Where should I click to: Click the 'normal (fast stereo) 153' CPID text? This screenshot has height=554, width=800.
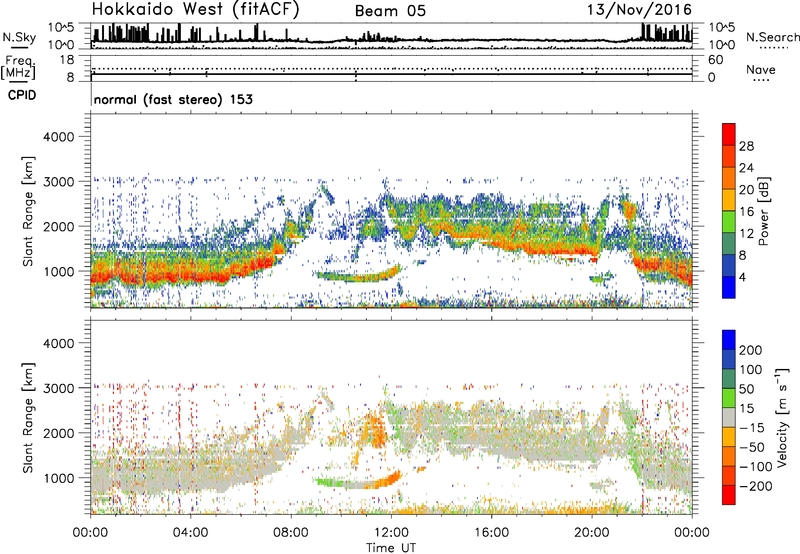pos(173,99)
